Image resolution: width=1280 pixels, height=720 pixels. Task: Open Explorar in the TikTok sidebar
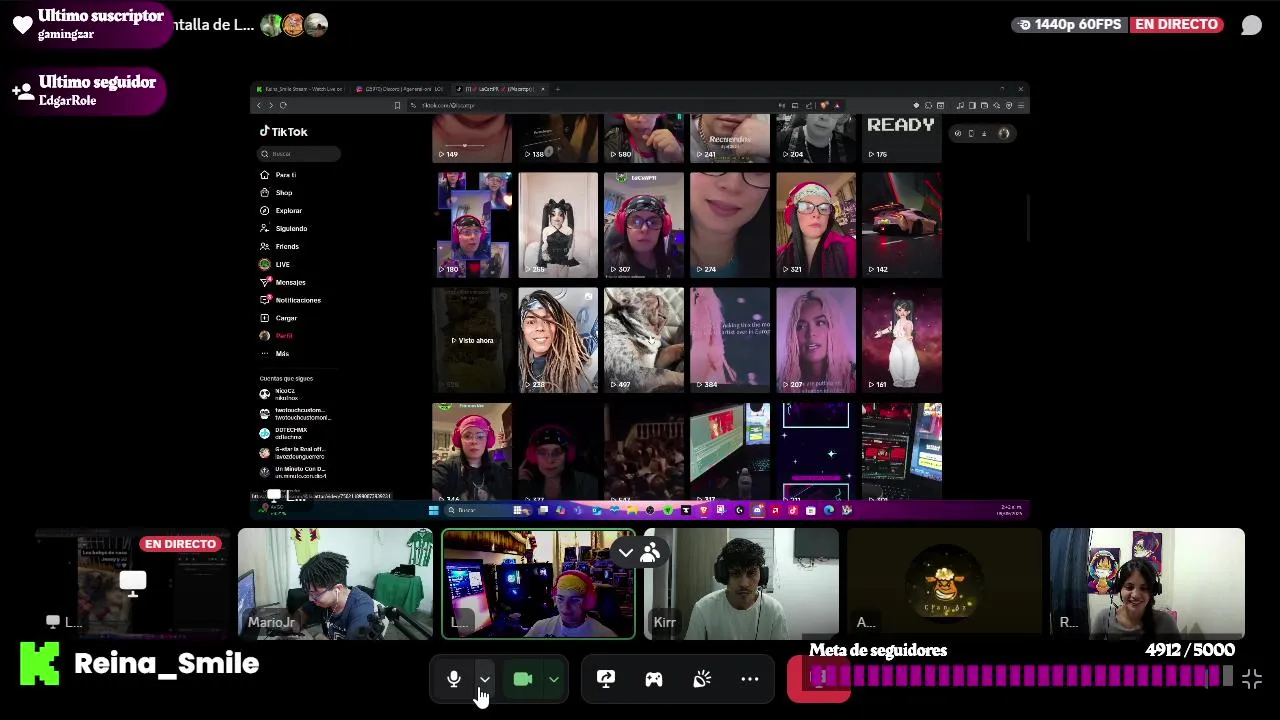point(288,211)
